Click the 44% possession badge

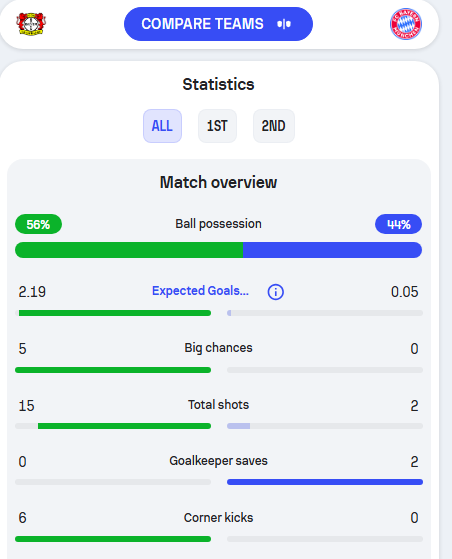398,224
